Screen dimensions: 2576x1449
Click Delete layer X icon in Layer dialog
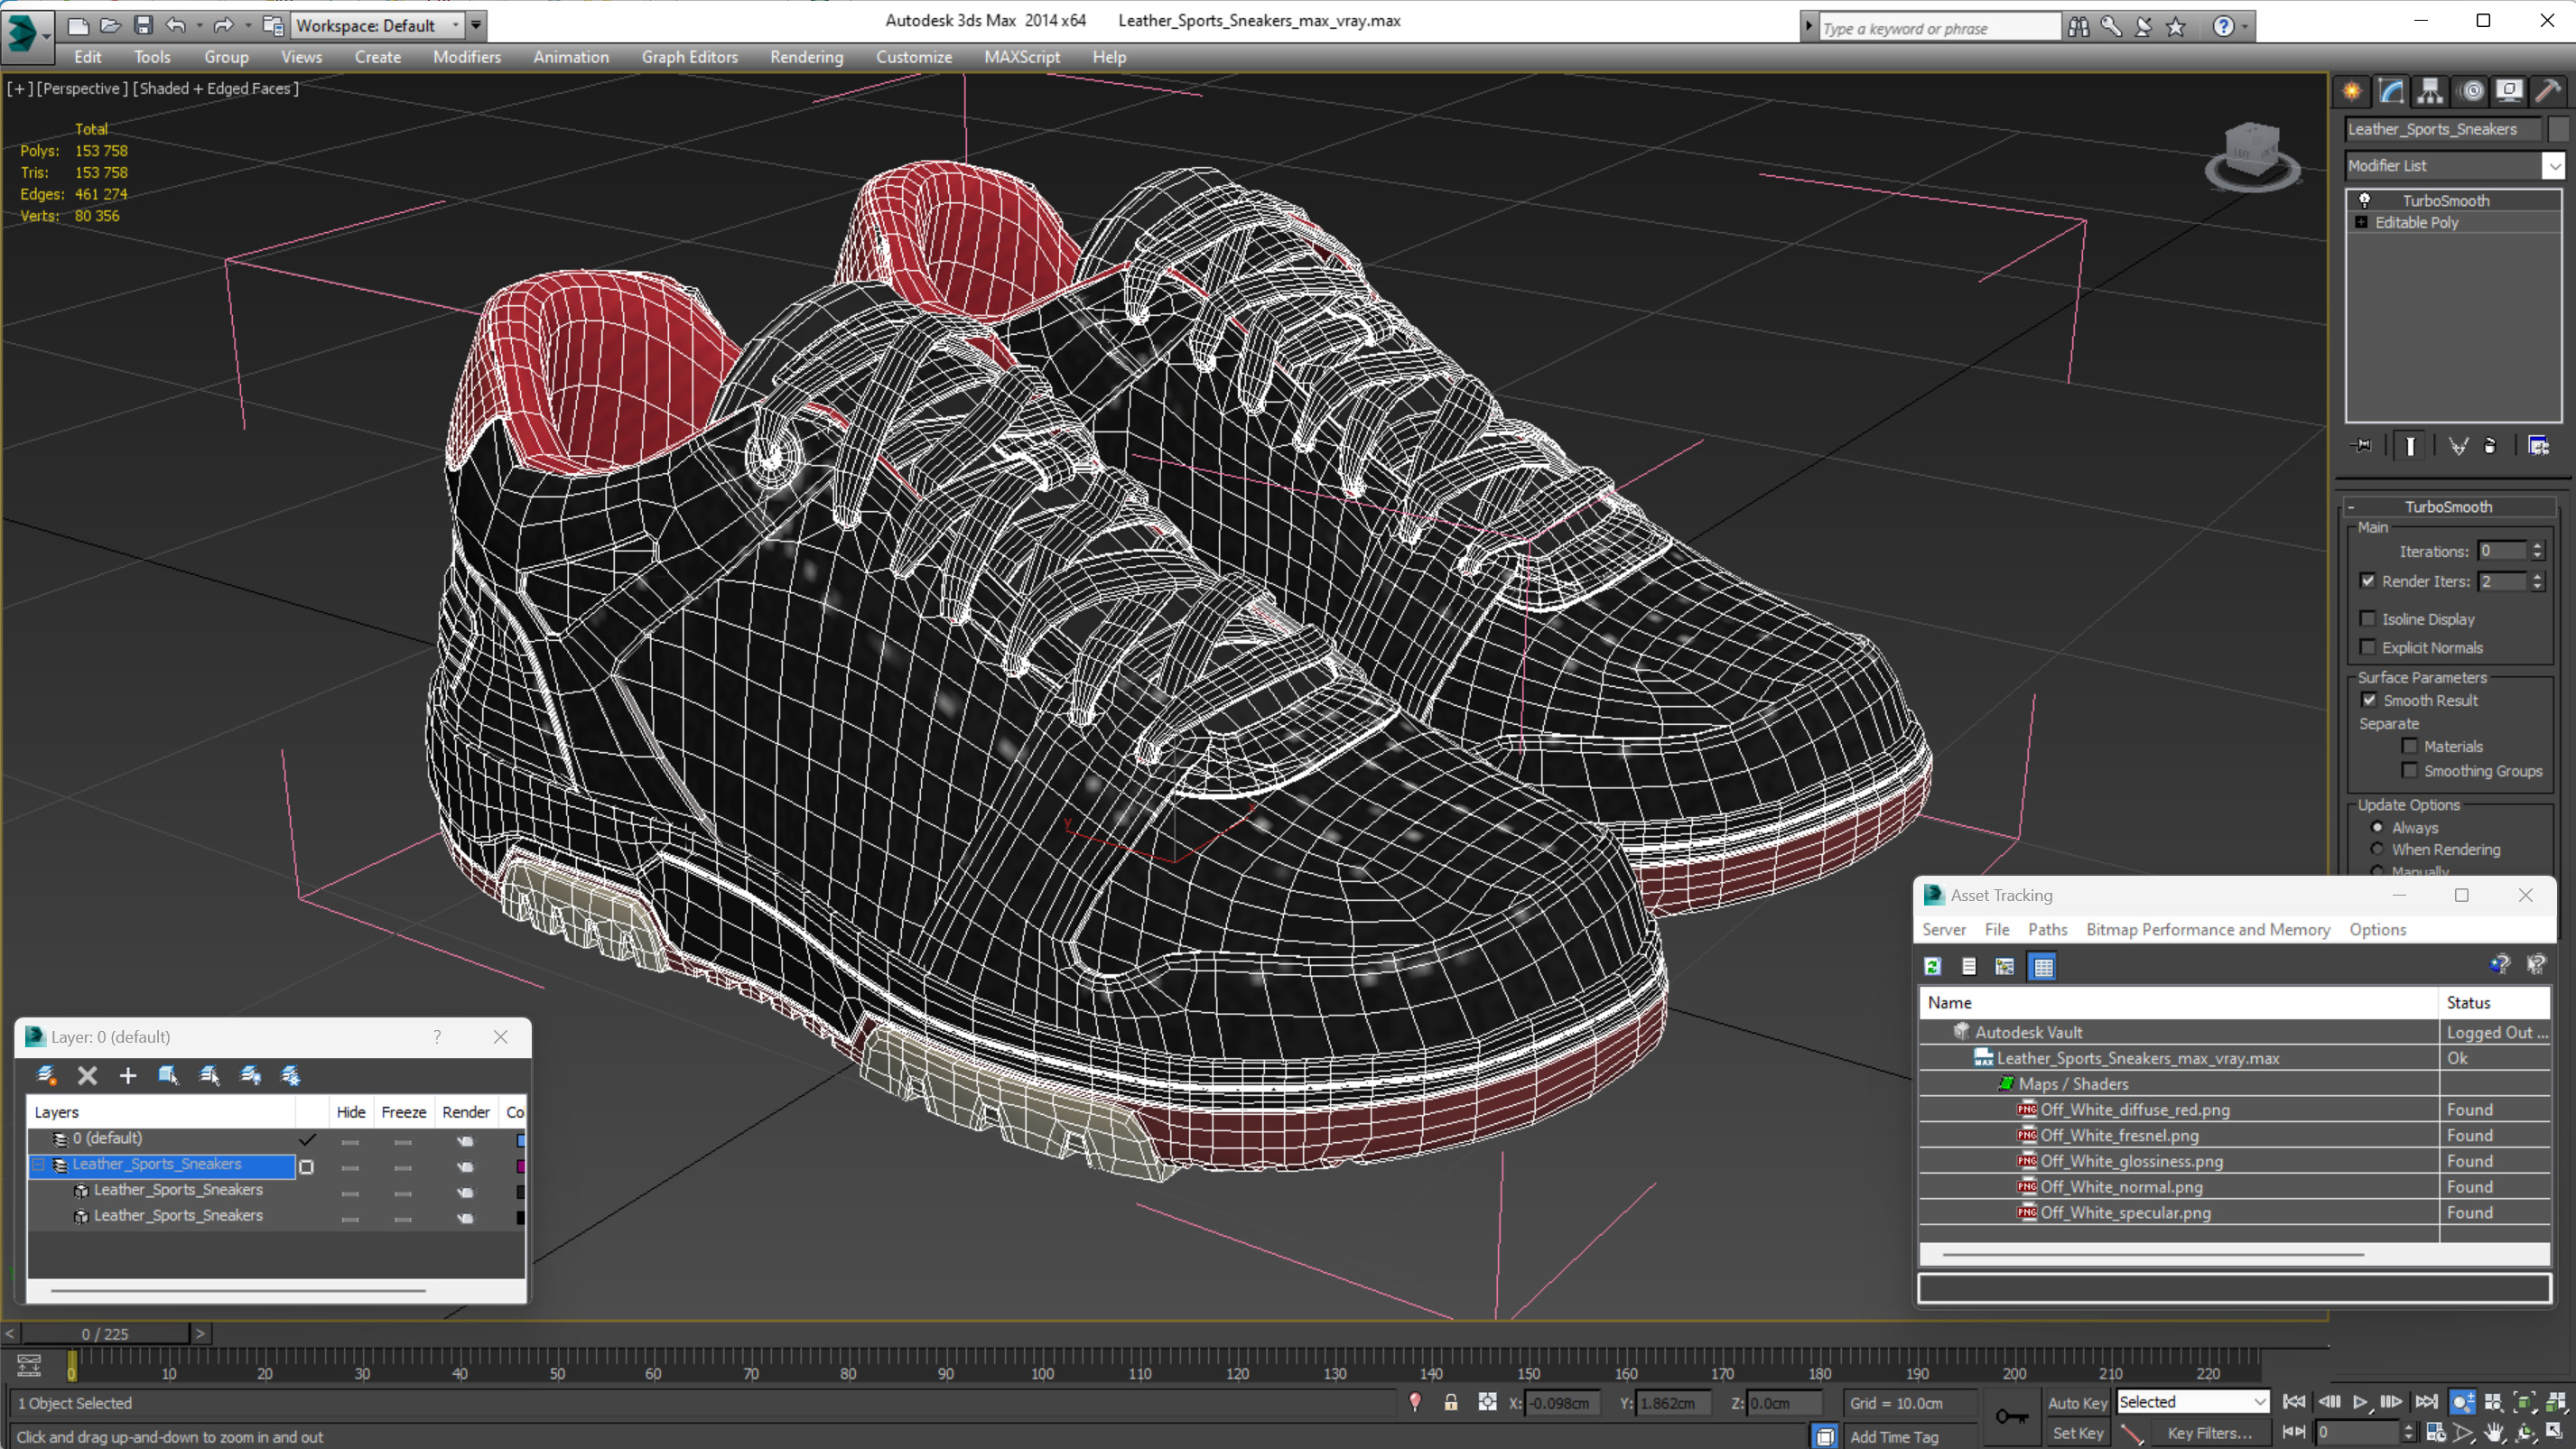click(87, 1075)
